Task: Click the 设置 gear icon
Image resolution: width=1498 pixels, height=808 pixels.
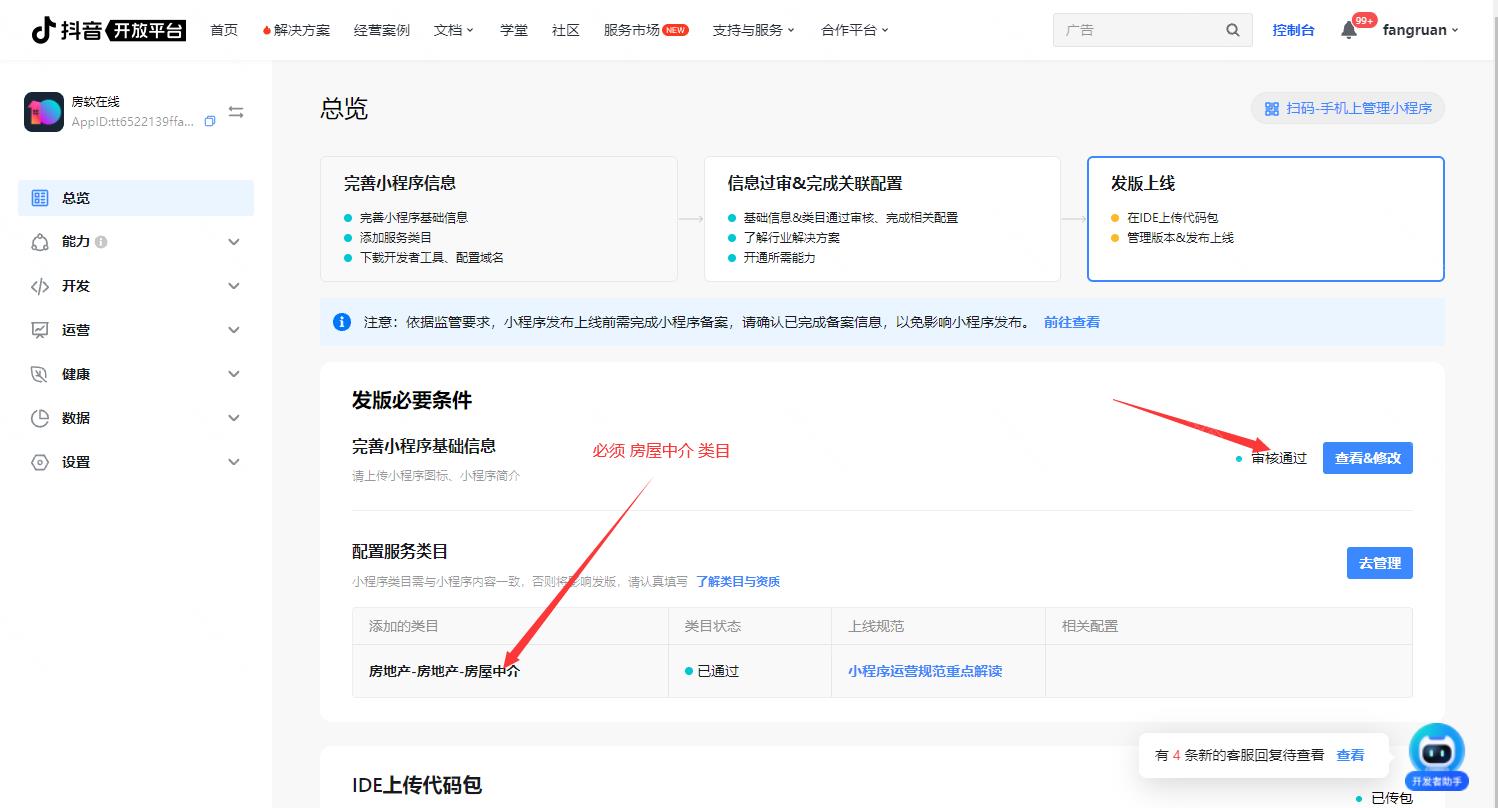Action: pyautogui.click(x=40, y=462)
